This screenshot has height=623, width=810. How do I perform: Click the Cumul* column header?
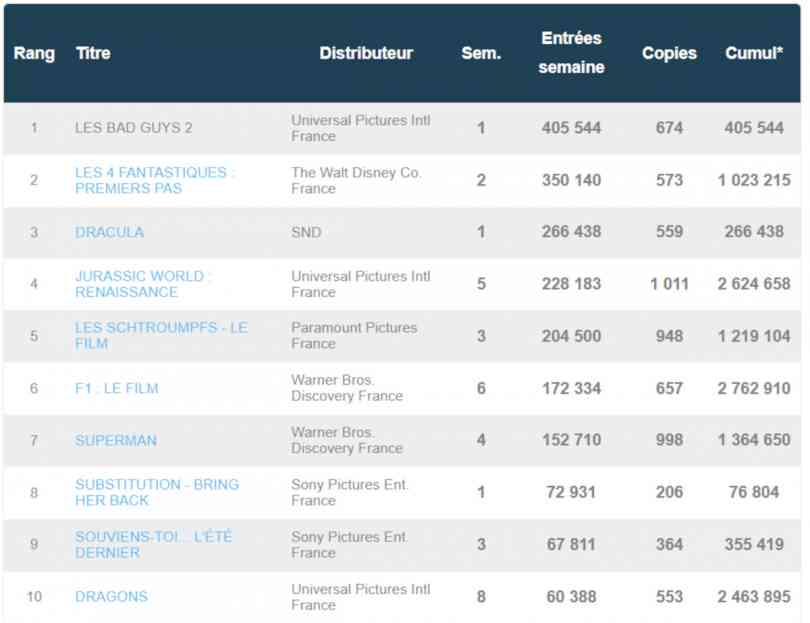pyautogui.click(x=754, y=53)
